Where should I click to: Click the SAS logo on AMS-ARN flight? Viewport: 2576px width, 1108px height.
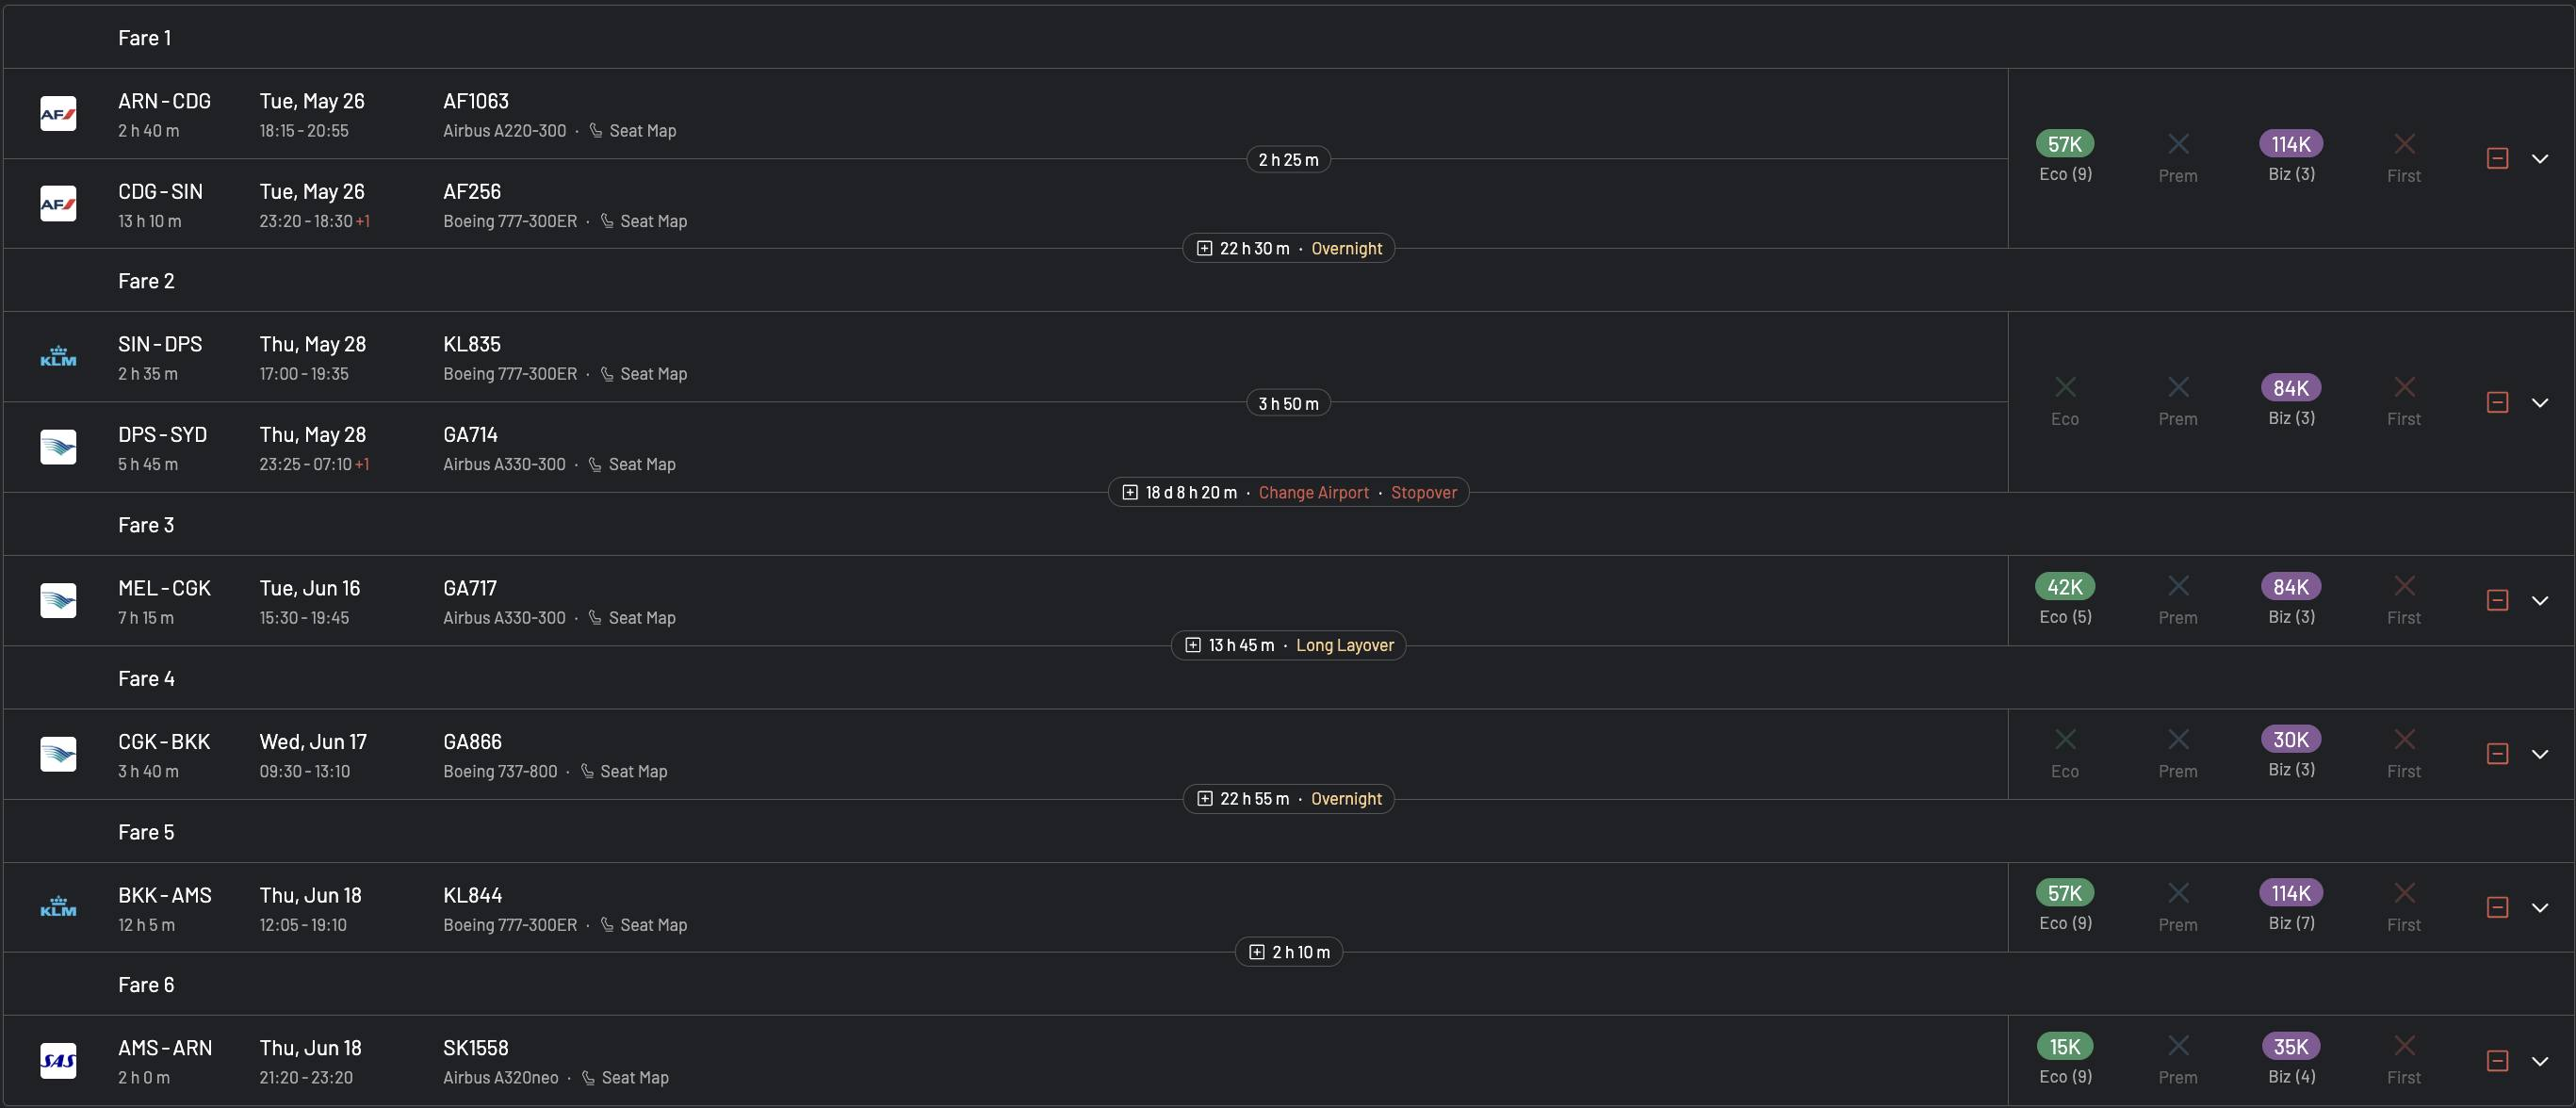pyautogui.click(x=58, y=1061)
